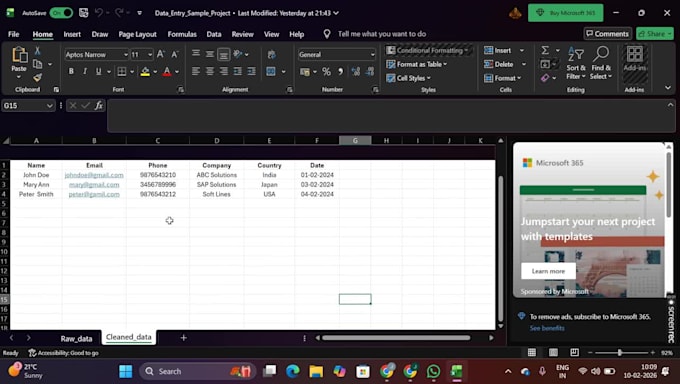This screenshot has width=680, height=384.
Task: Open the General number format dropdown
Action: (372, 55)
